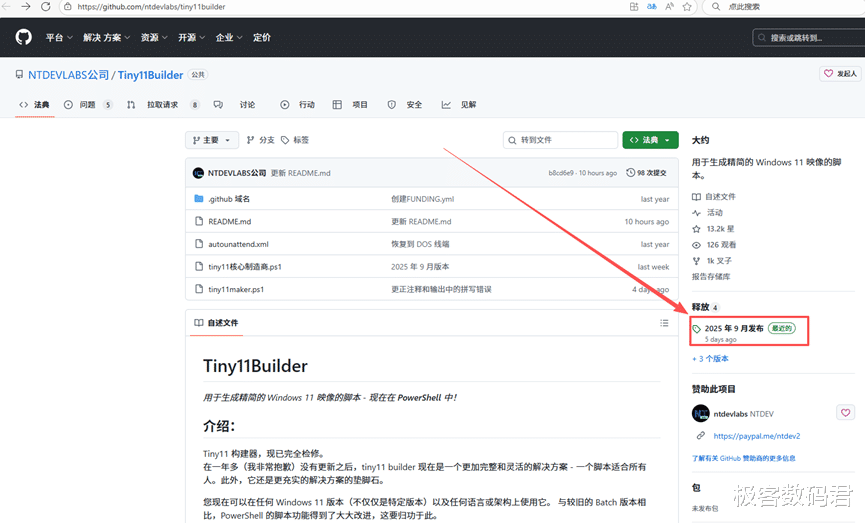Open README outline list icon
865x523 pixels.
click(664, 323)
